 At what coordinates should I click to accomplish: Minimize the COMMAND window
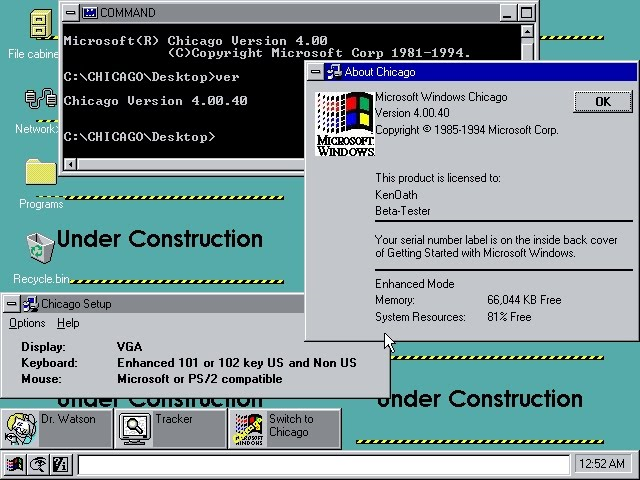(507, 13)
